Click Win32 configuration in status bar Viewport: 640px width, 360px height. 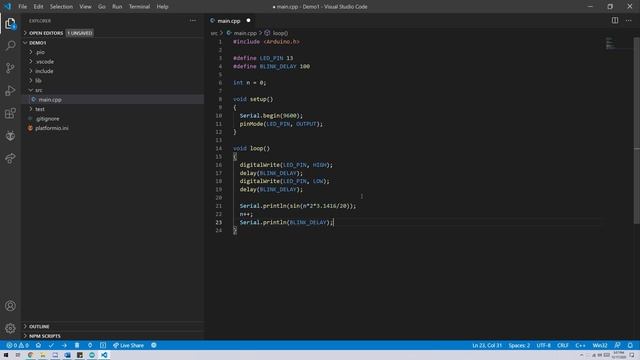tap(600, 345)
